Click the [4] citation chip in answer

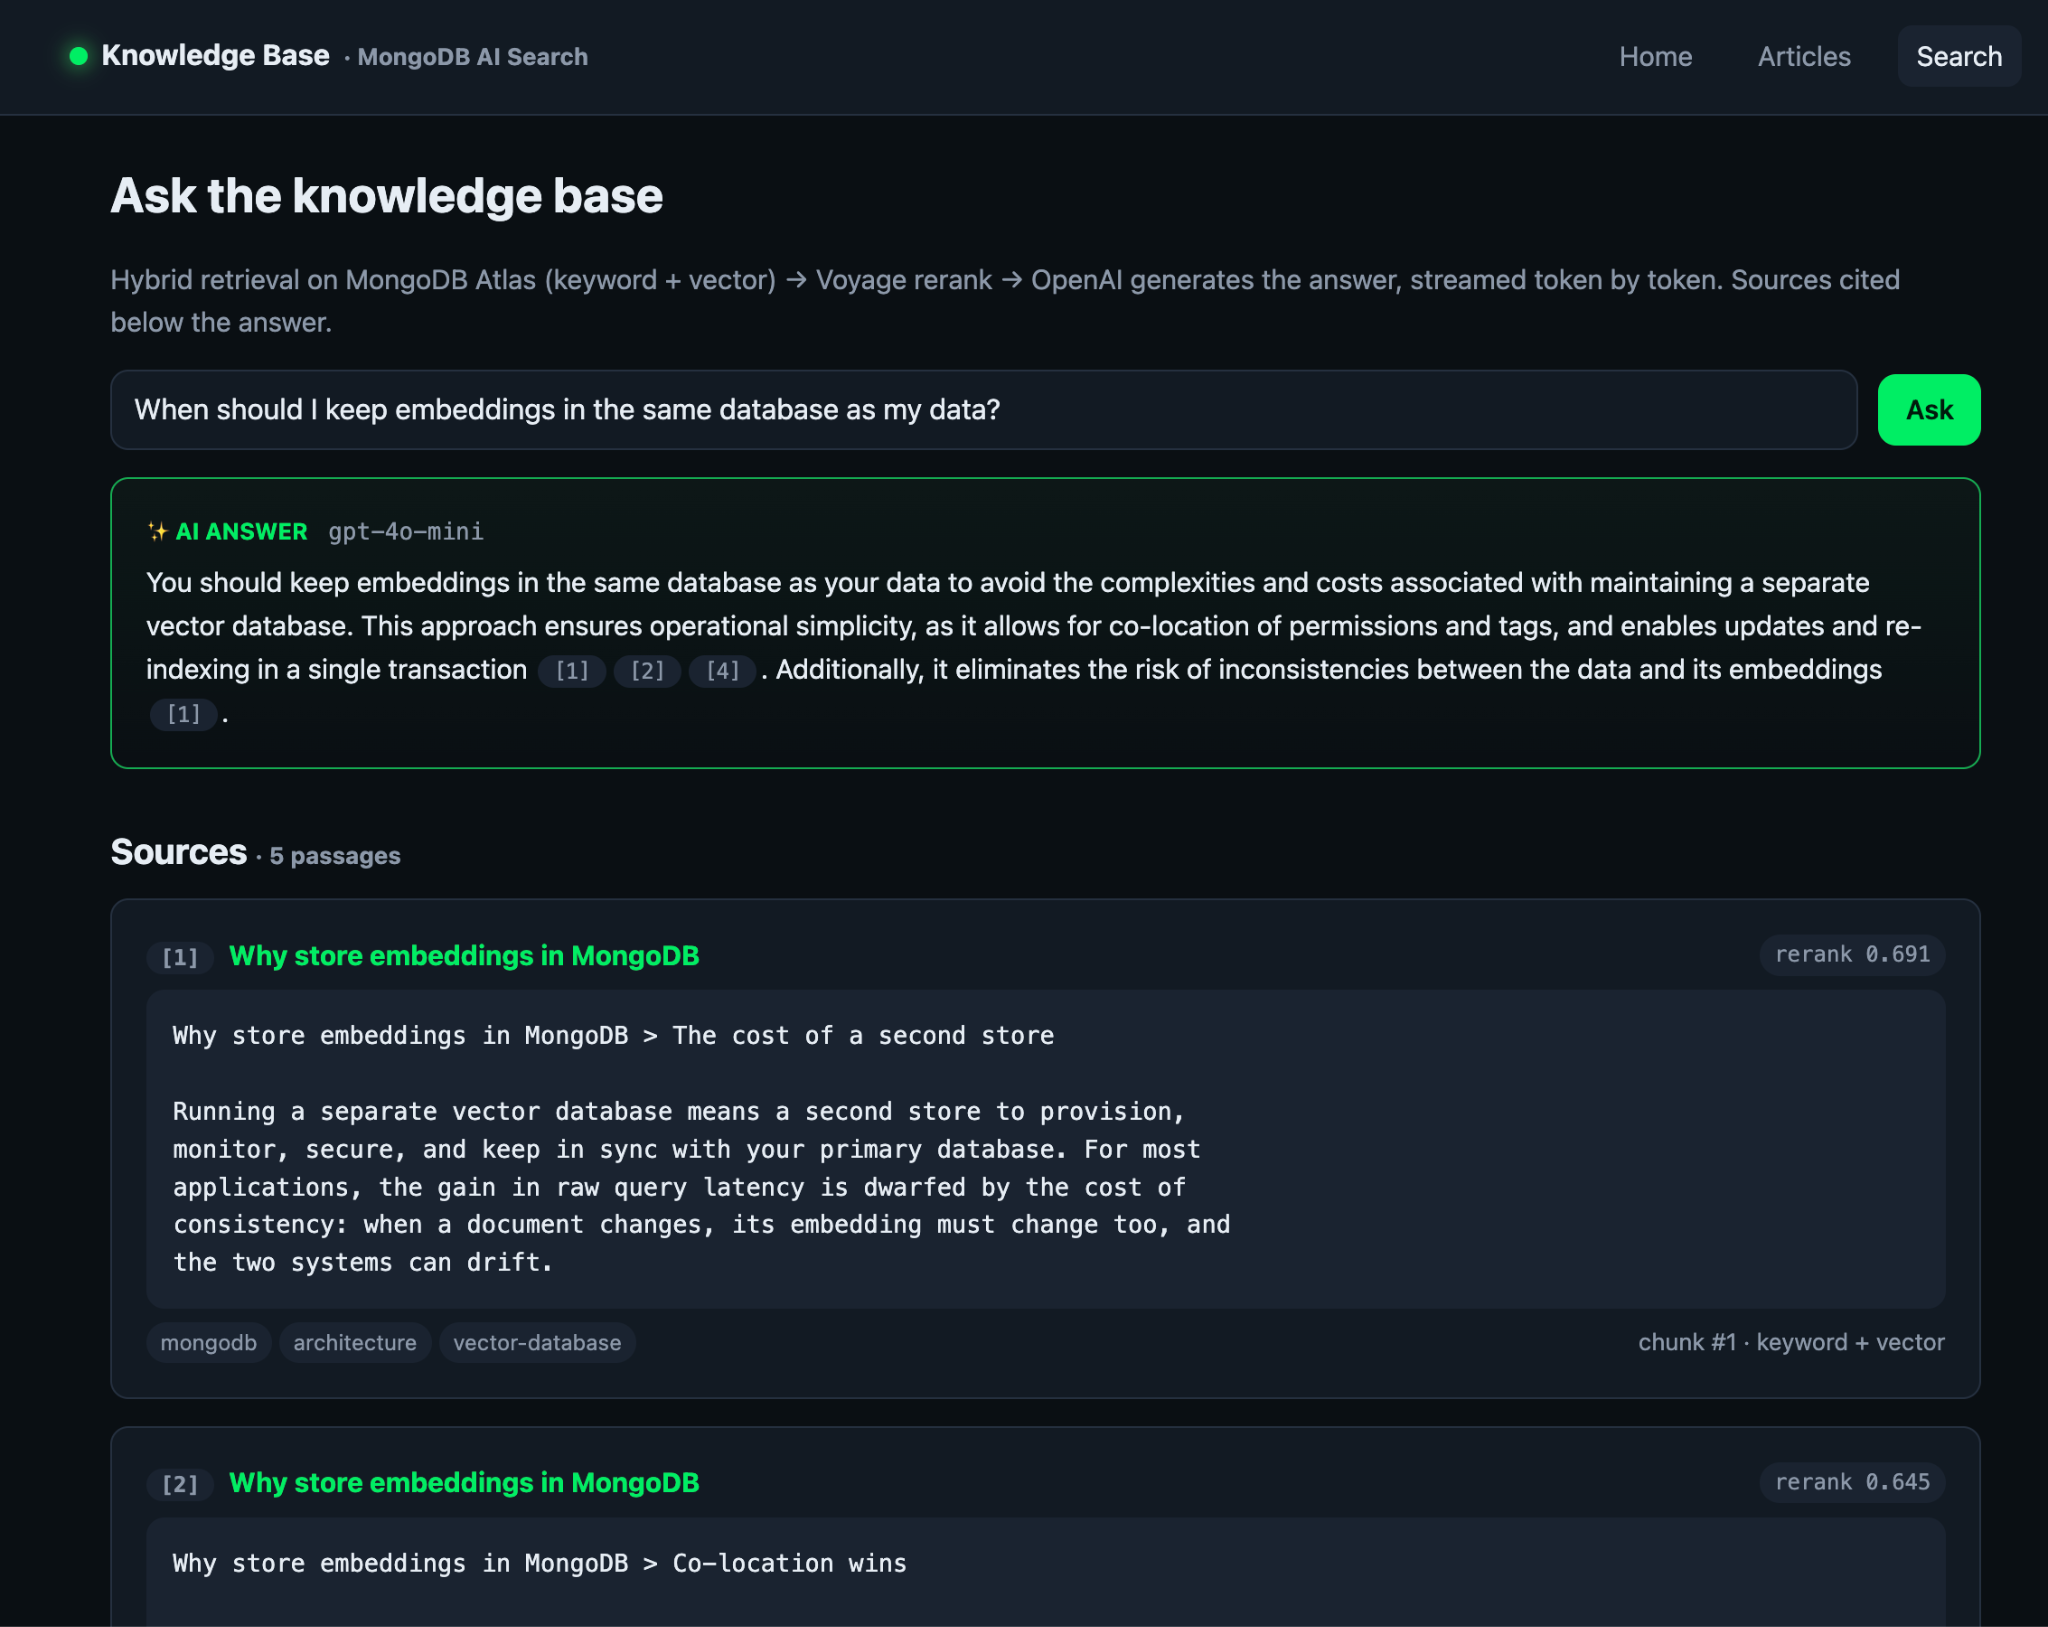[722, 671]
